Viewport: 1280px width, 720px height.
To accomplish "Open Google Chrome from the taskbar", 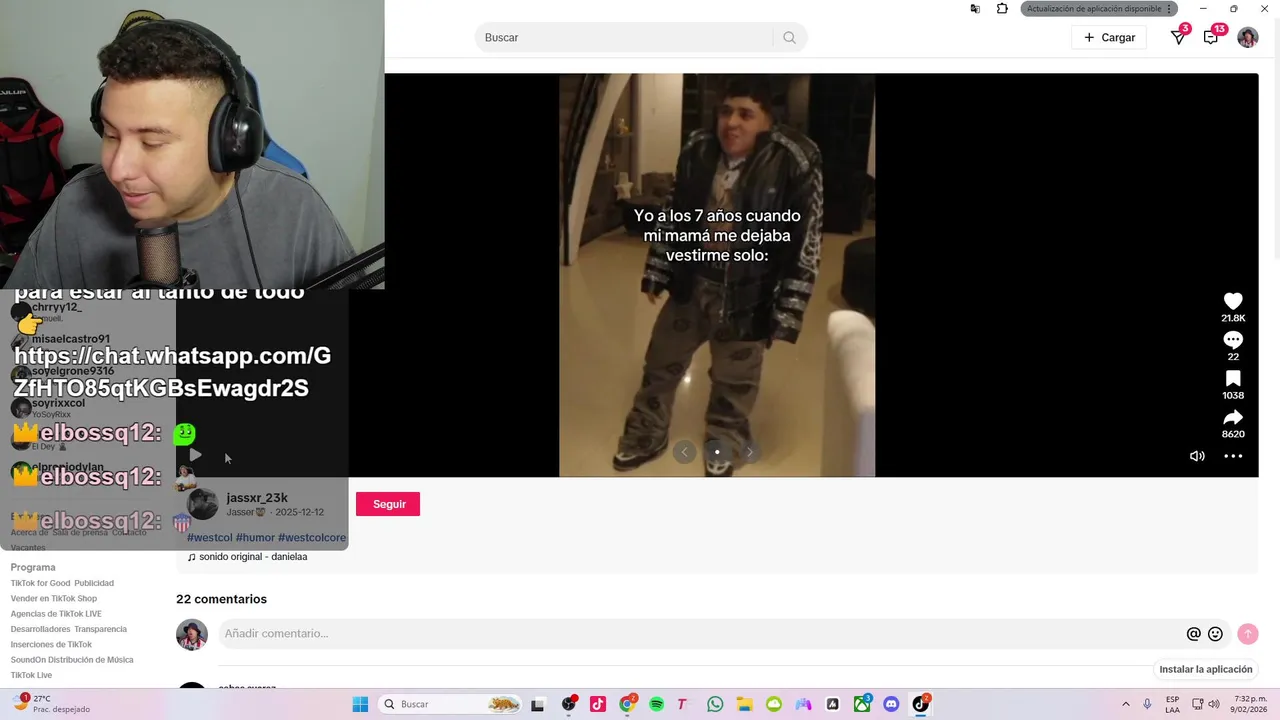I will tap(627, 704).
